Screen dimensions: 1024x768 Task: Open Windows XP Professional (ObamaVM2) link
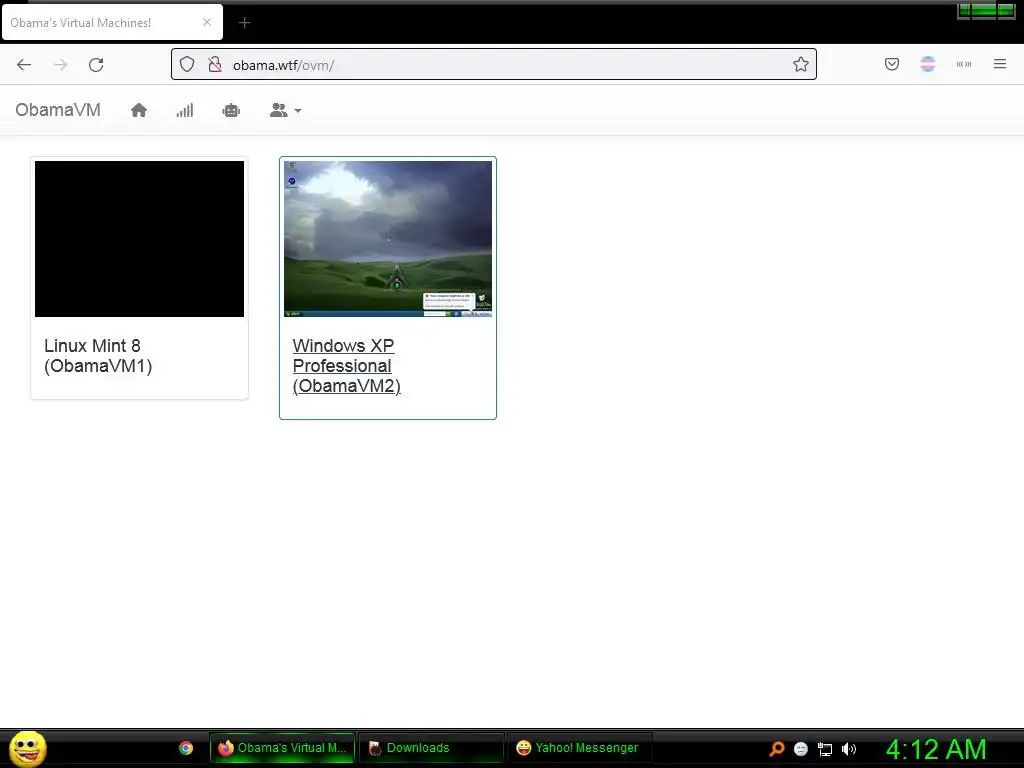(346, 366)
